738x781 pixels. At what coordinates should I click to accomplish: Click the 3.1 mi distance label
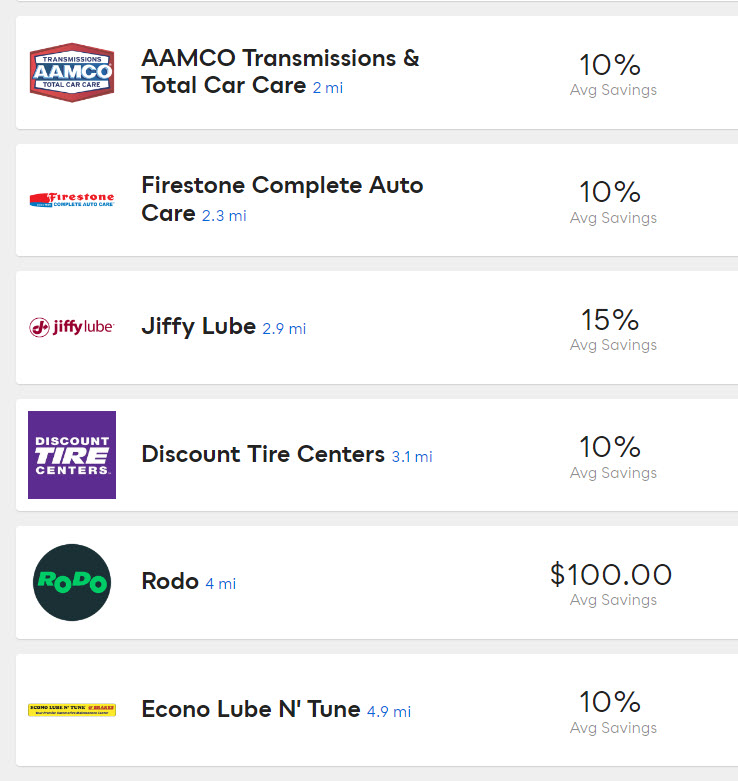pos(411,456)
